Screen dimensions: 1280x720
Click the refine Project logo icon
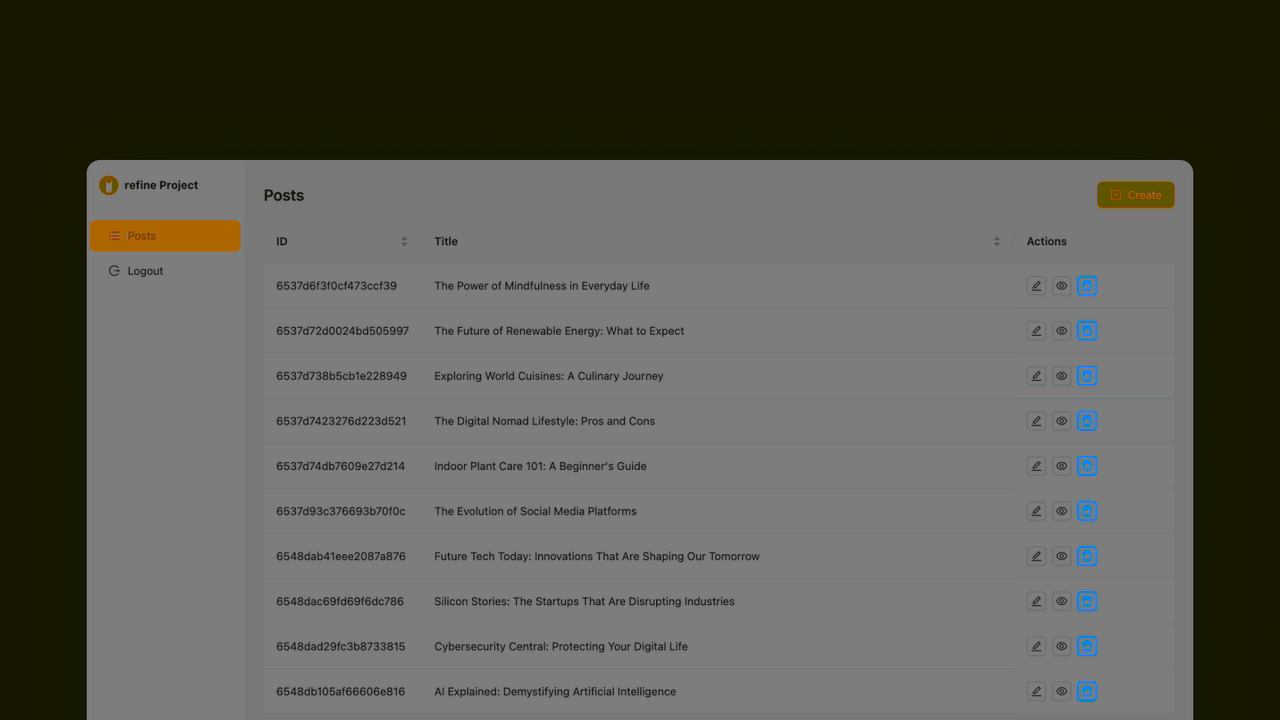(x=108, y=185)
